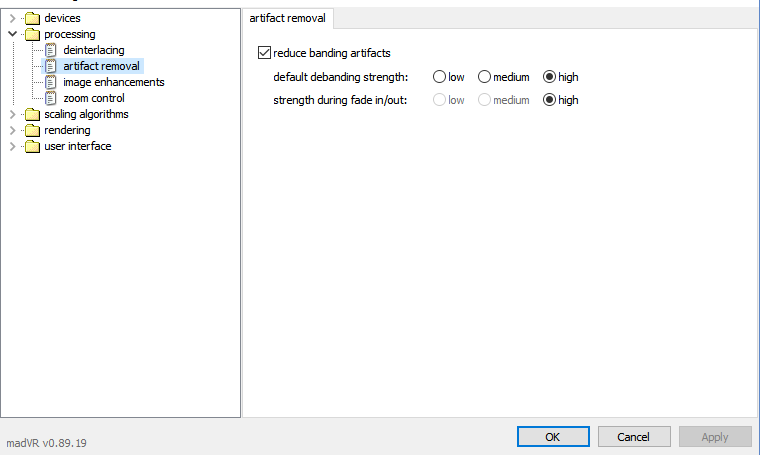Set default debanding strength to medium
The width and height of the screenshot is (760, 455).
(484, 77)
